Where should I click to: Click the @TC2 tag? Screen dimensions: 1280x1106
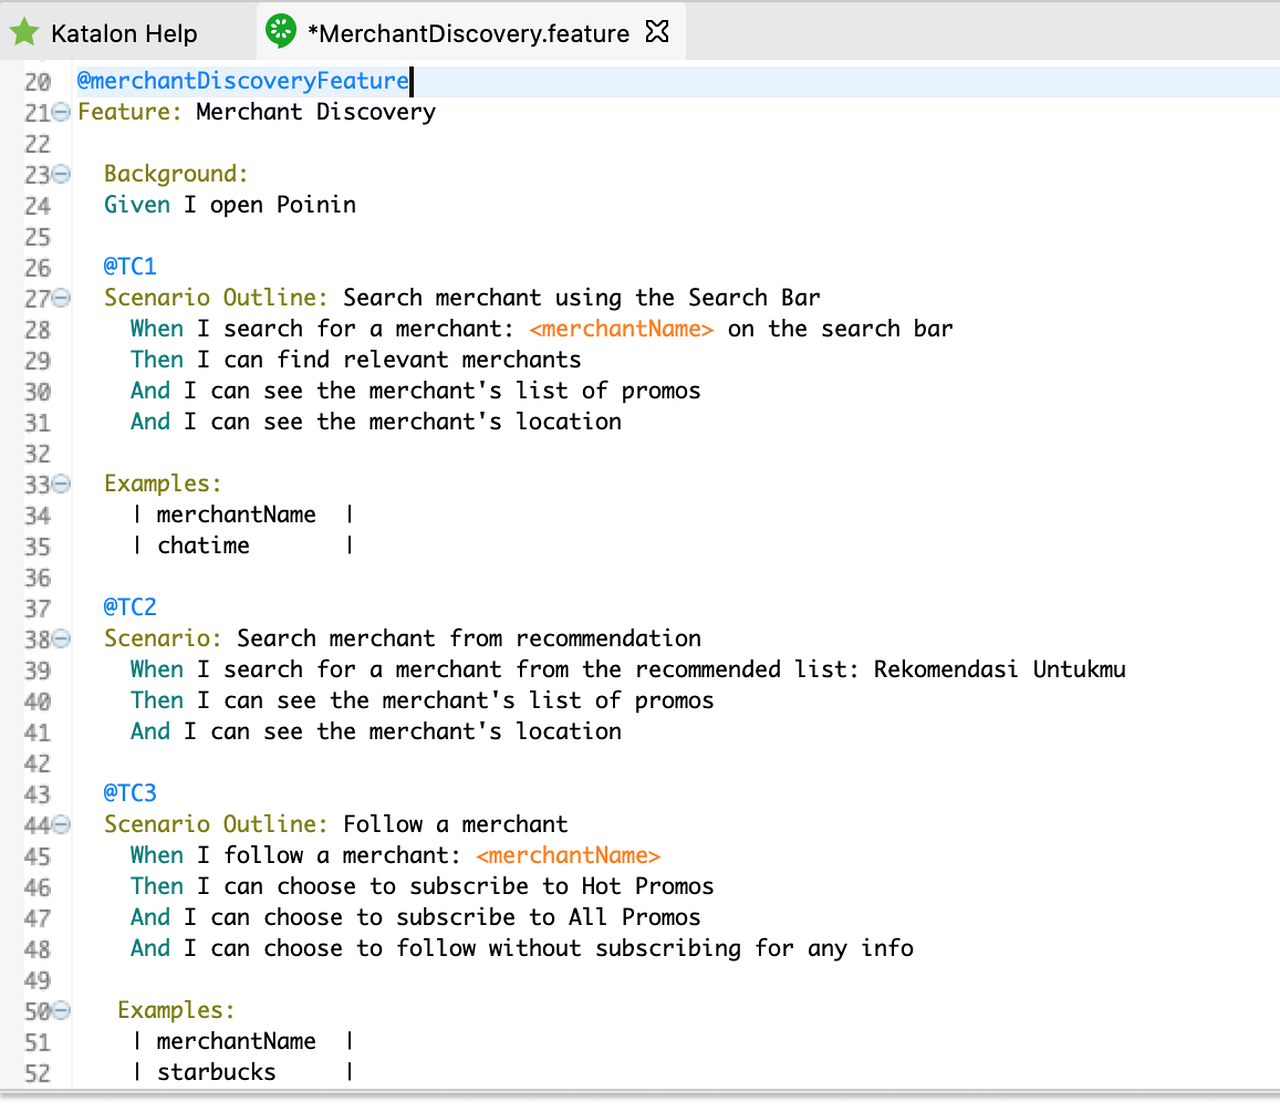coord(130,608)
